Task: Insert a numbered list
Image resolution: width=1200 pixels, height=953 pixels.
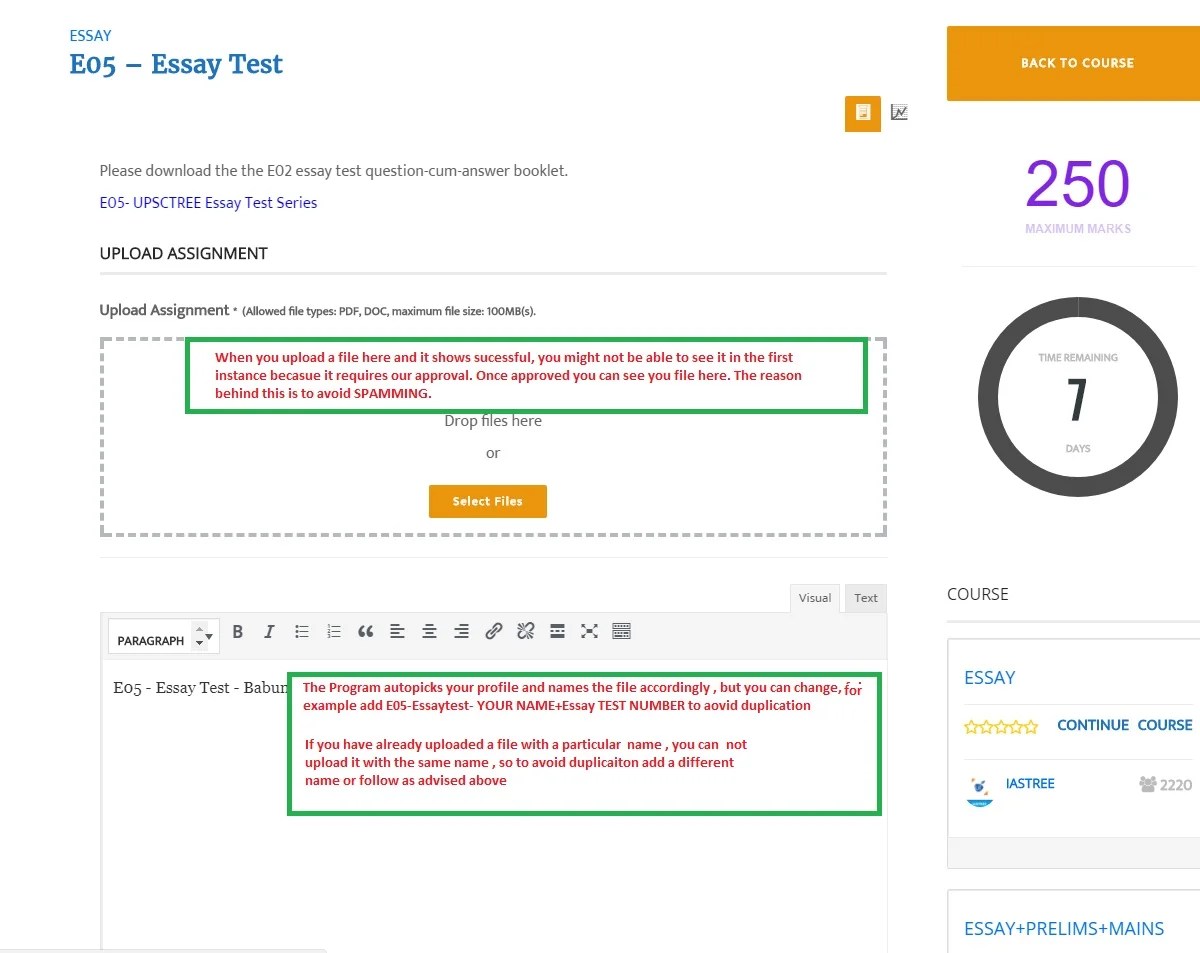Action: point(334,632)
